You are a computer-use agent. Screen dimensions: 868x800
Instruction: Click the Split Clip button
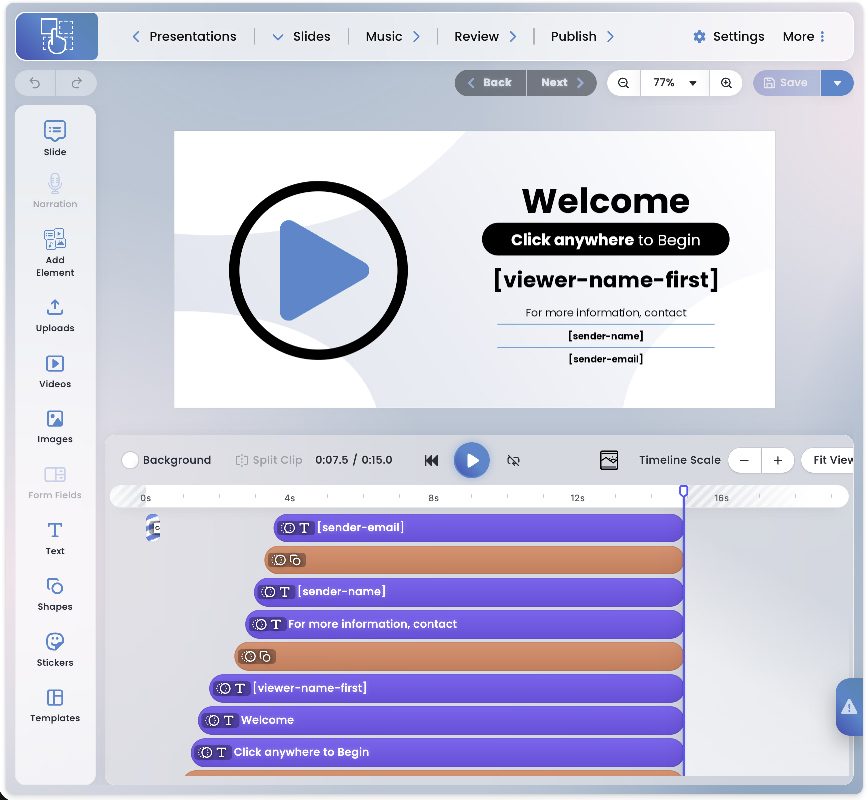tap(268, 460)
